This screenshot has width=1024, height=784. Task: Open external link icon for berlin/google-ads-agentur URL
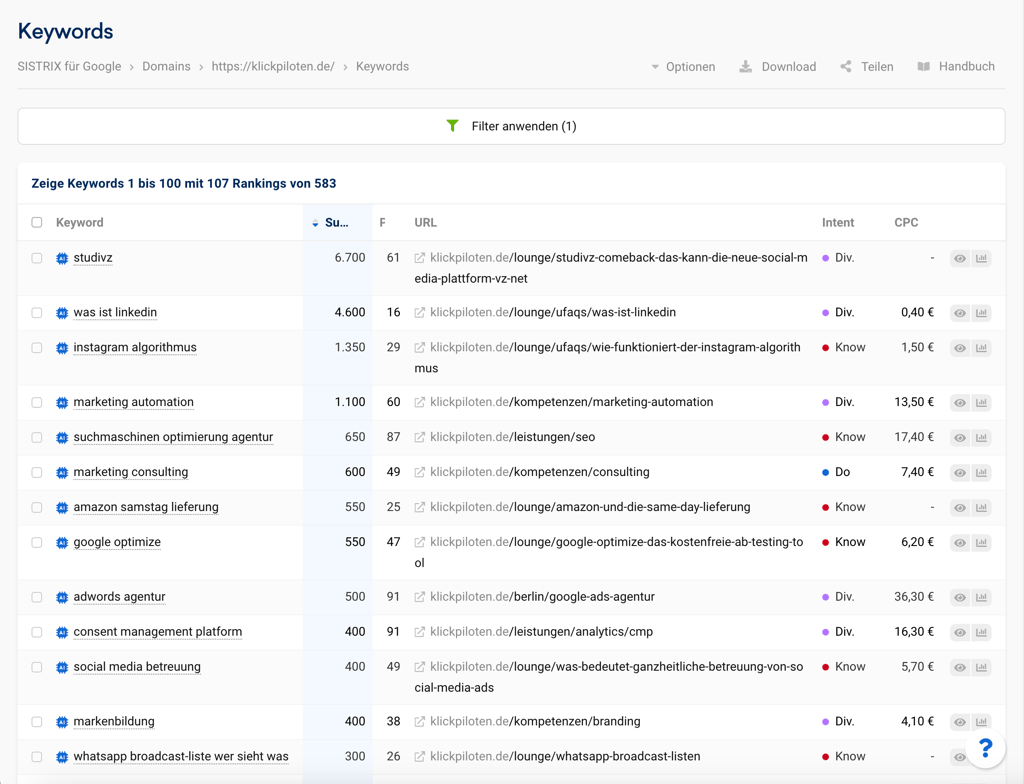pyautogui.click(x=420, y=597)
